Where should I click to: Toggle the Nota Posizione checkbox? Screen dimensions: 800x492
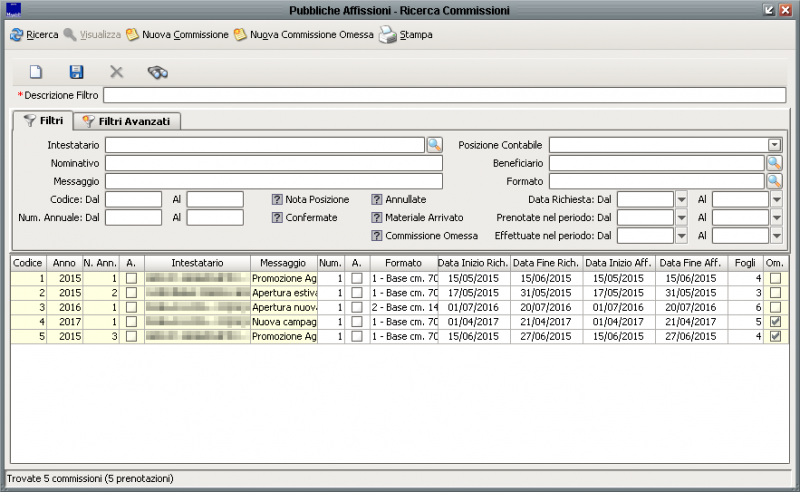click(x=277, y=199)
